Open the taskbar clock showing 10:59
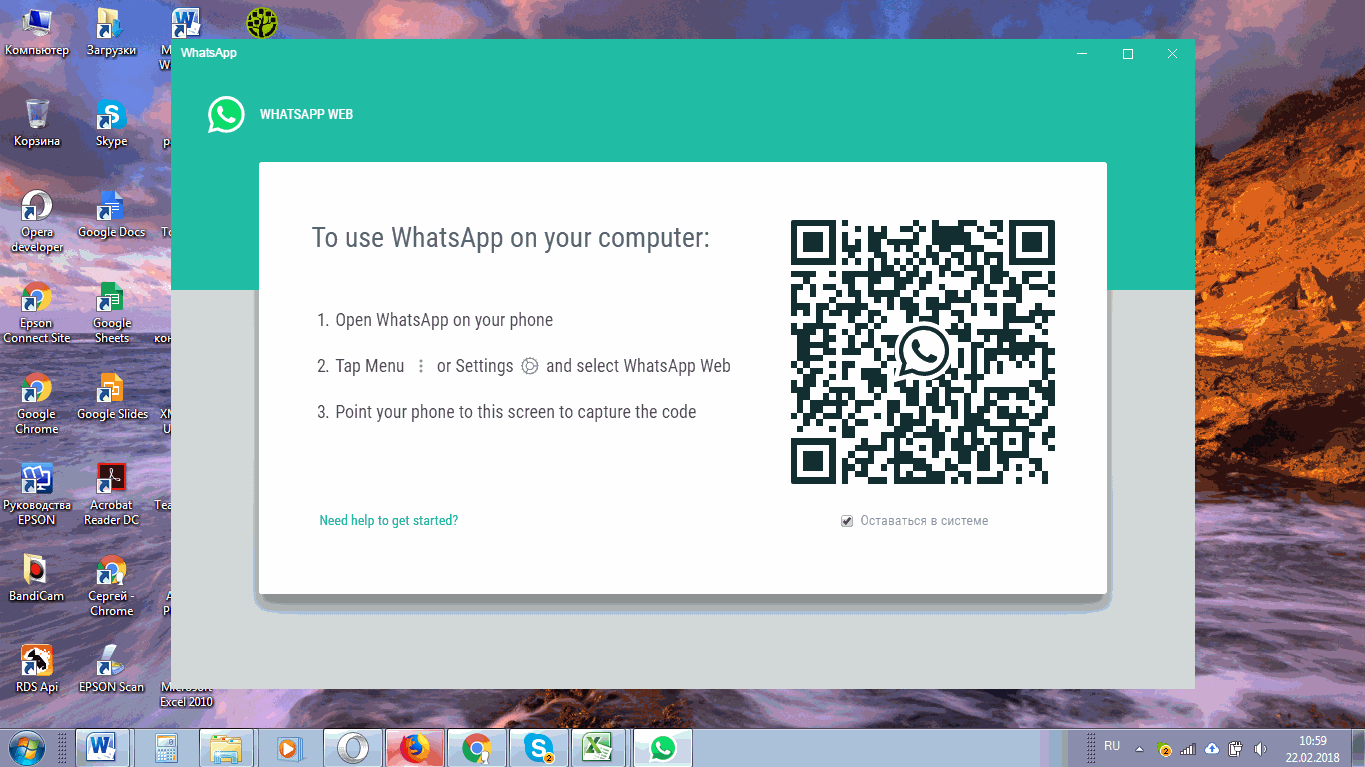The height and width of the screenshot is (767, 1365). pyautogui.click(x=1313, y=748)
